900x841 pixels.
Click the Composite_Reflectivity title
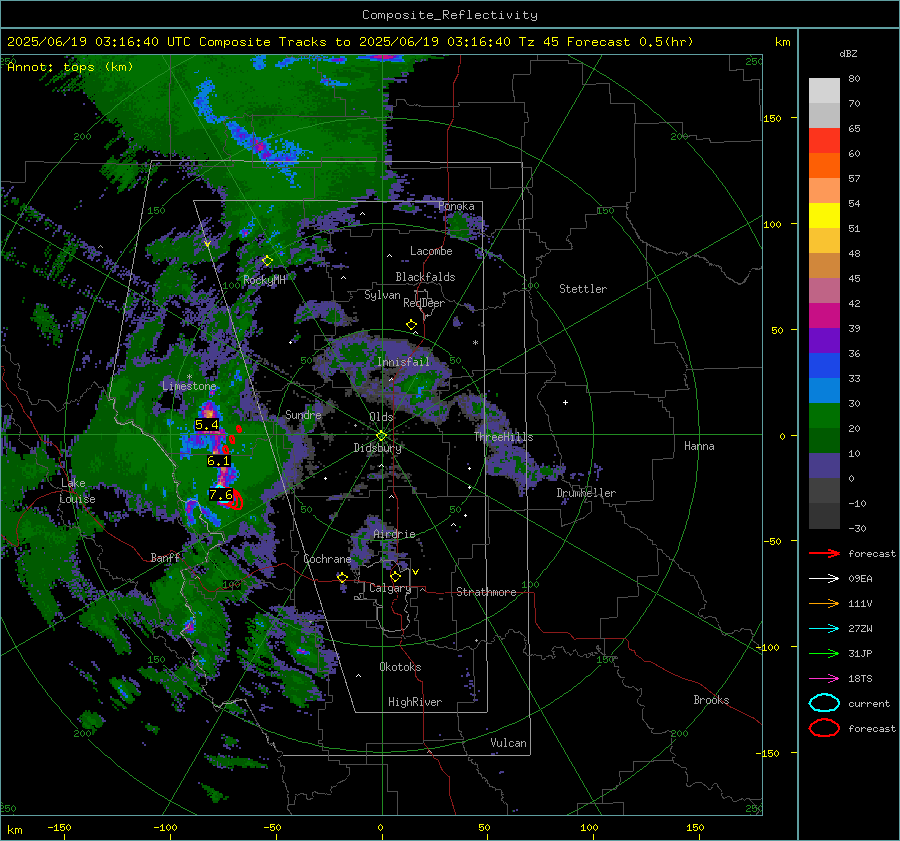point(450,15)
